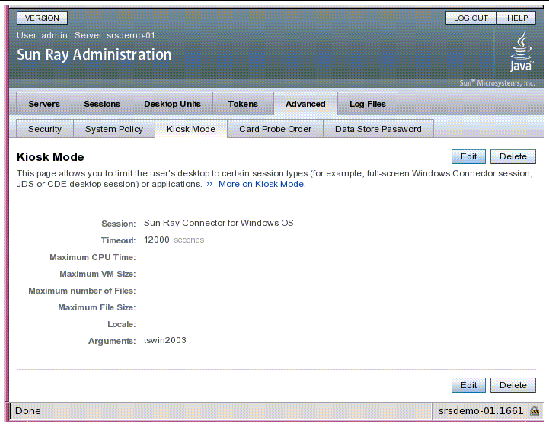
Task: Click the Maximum CPU Time label
Action: 93,257
